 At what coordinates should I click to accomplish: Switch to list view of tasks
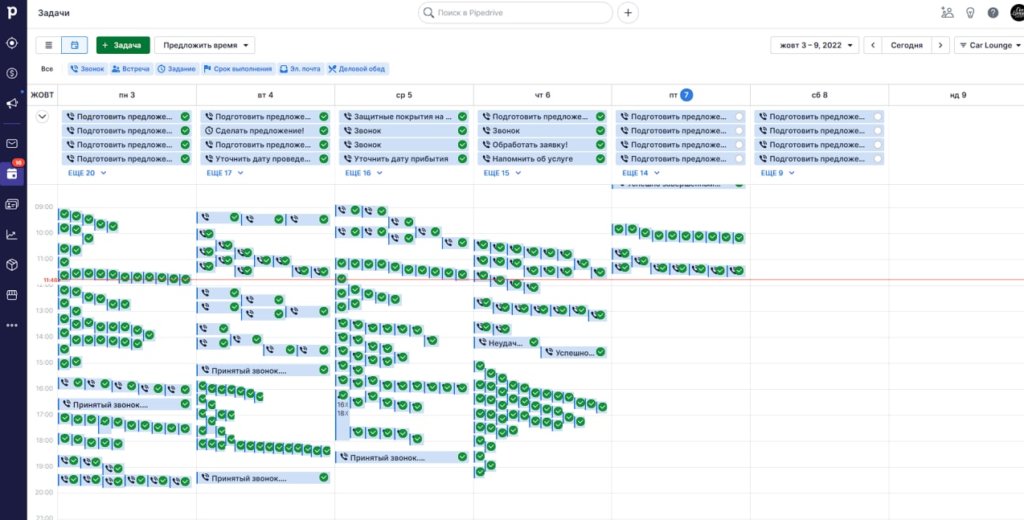(50, 45)
